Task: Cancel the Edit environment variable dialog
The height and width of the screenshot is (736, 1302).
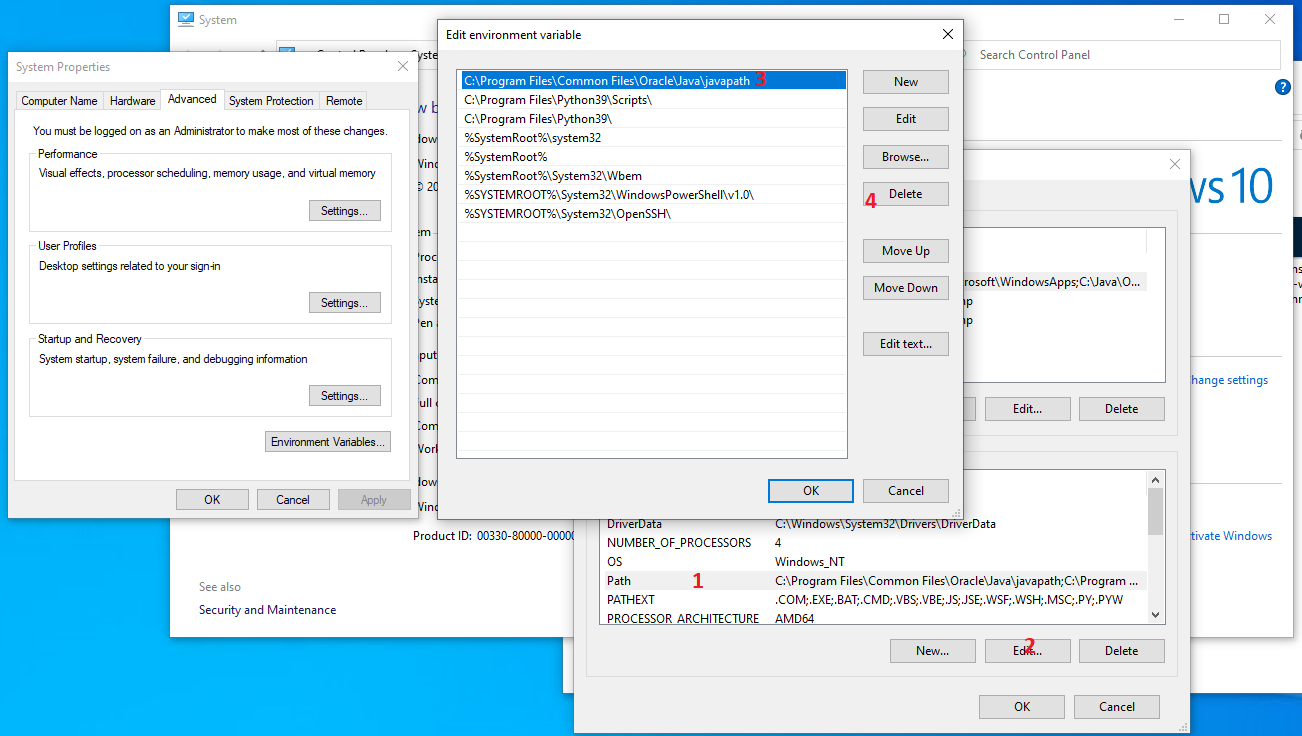Action: (906, 491)
